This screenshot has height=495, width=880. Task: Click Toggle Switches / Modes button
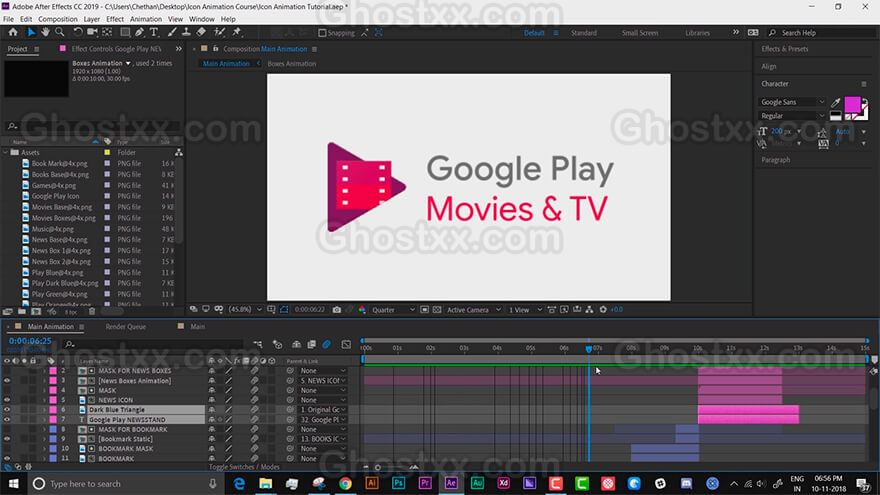pos(244,467)
